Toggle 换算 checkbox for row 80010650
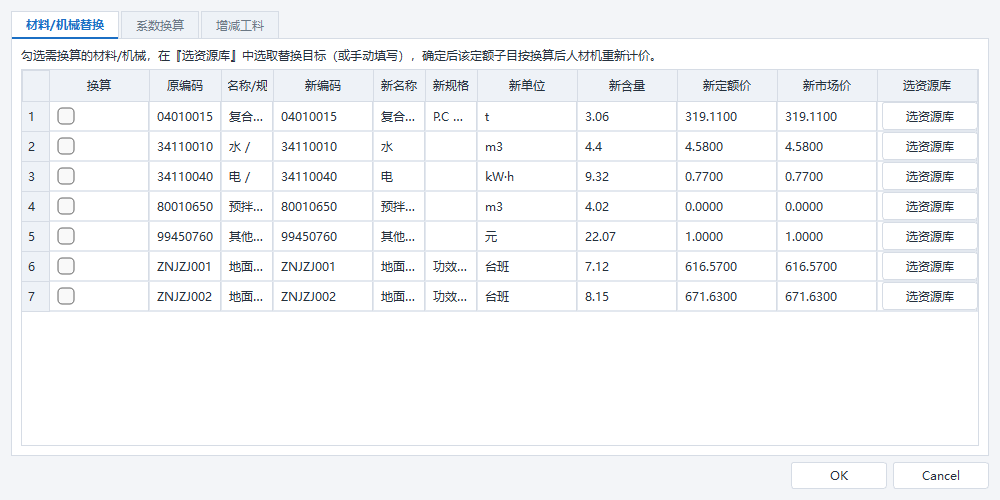This screenshot has height=500, width=1000. (66, 206)
